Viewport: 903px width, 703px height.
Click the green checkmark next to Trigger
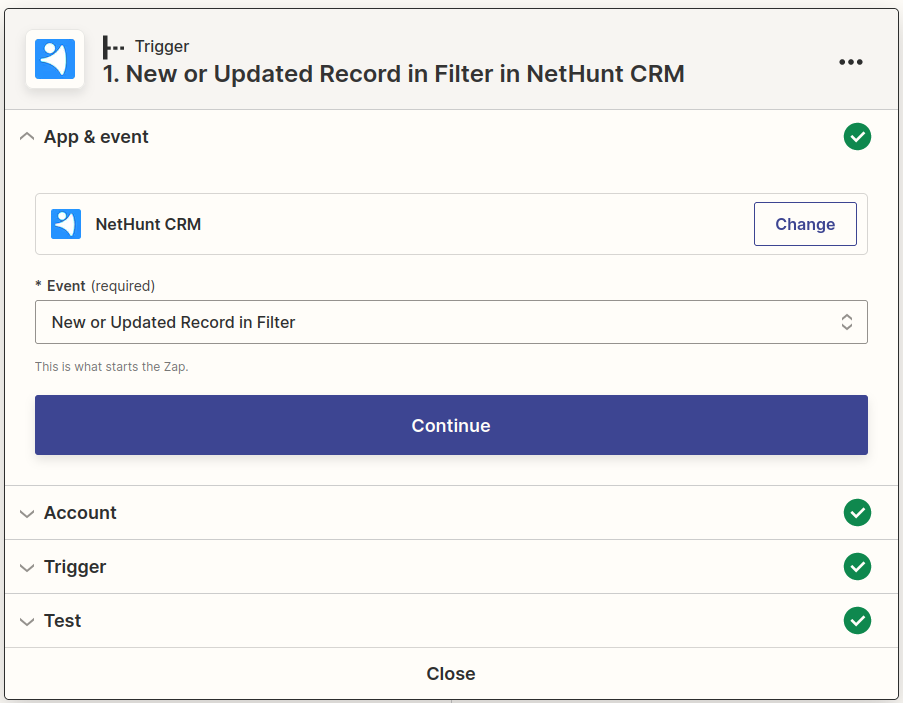(857, 566)
